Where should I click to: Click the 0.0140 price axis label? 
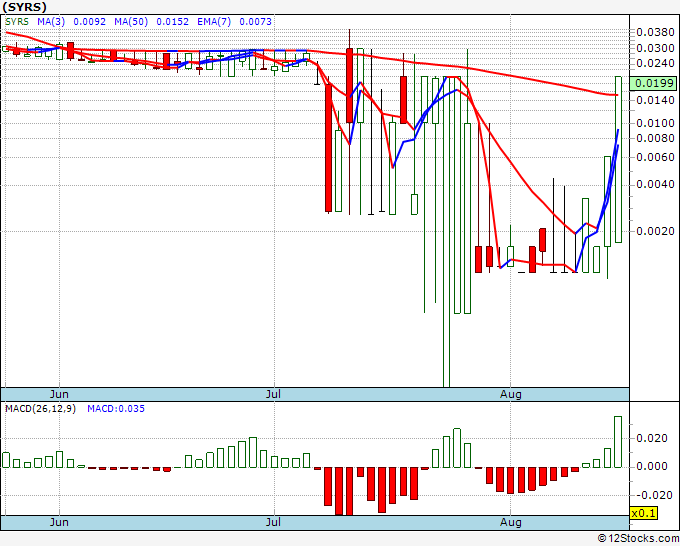tap(655, 100)
